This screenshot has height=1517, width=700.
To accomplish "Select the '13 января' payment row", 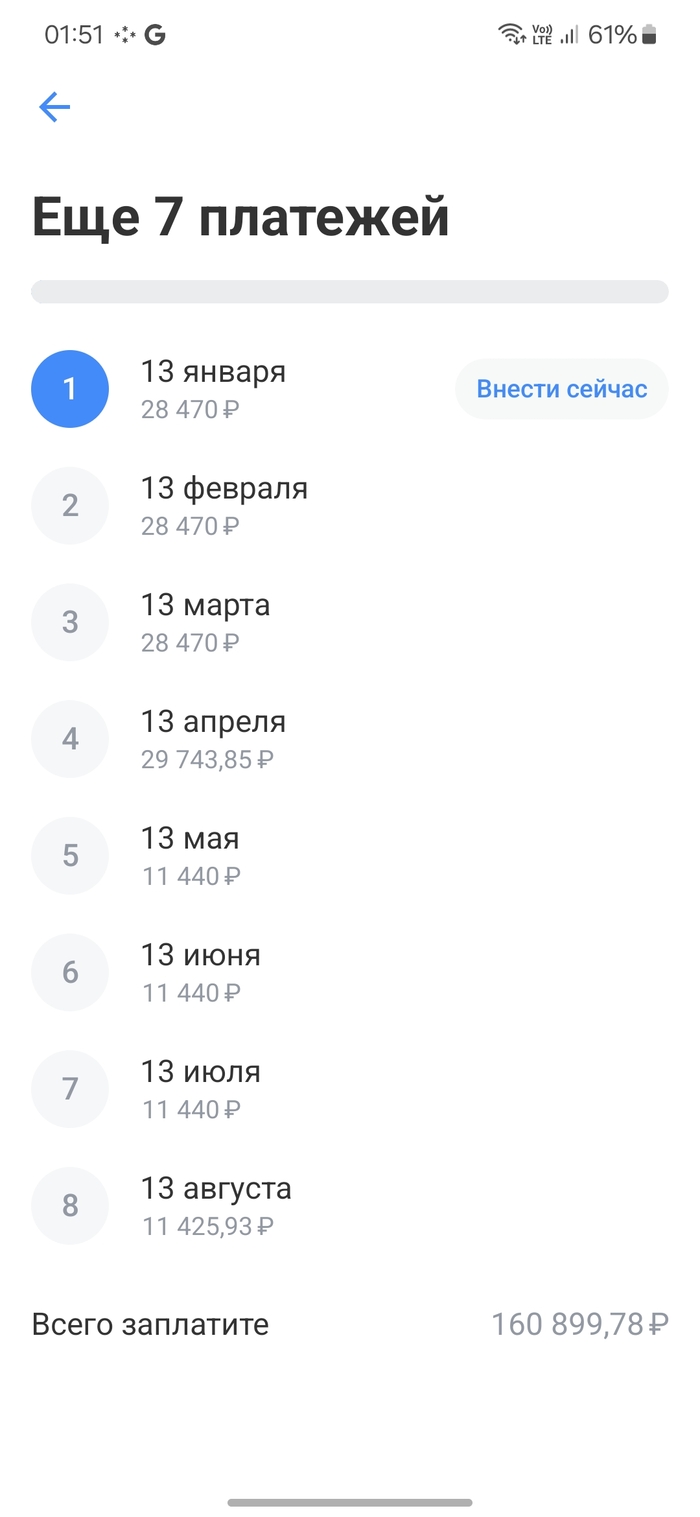I will point(213,389).
